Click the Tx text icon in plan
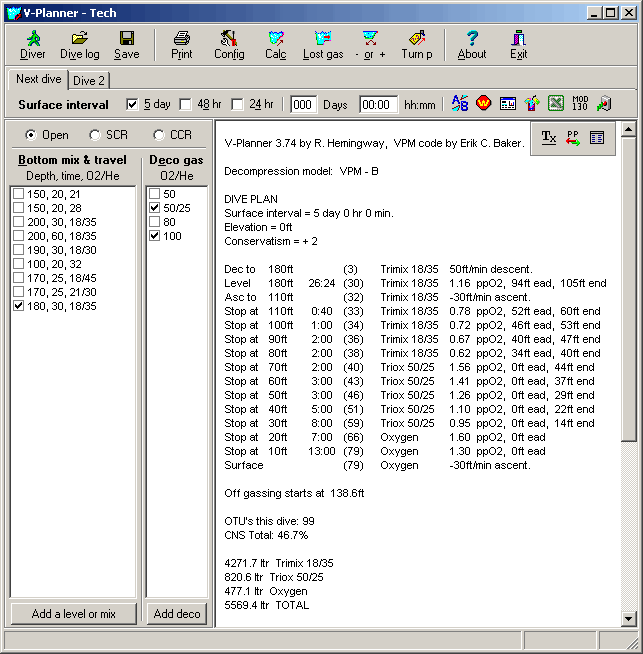Image resolution: width=643 pixels, height=654 pixels. [548, 138]
